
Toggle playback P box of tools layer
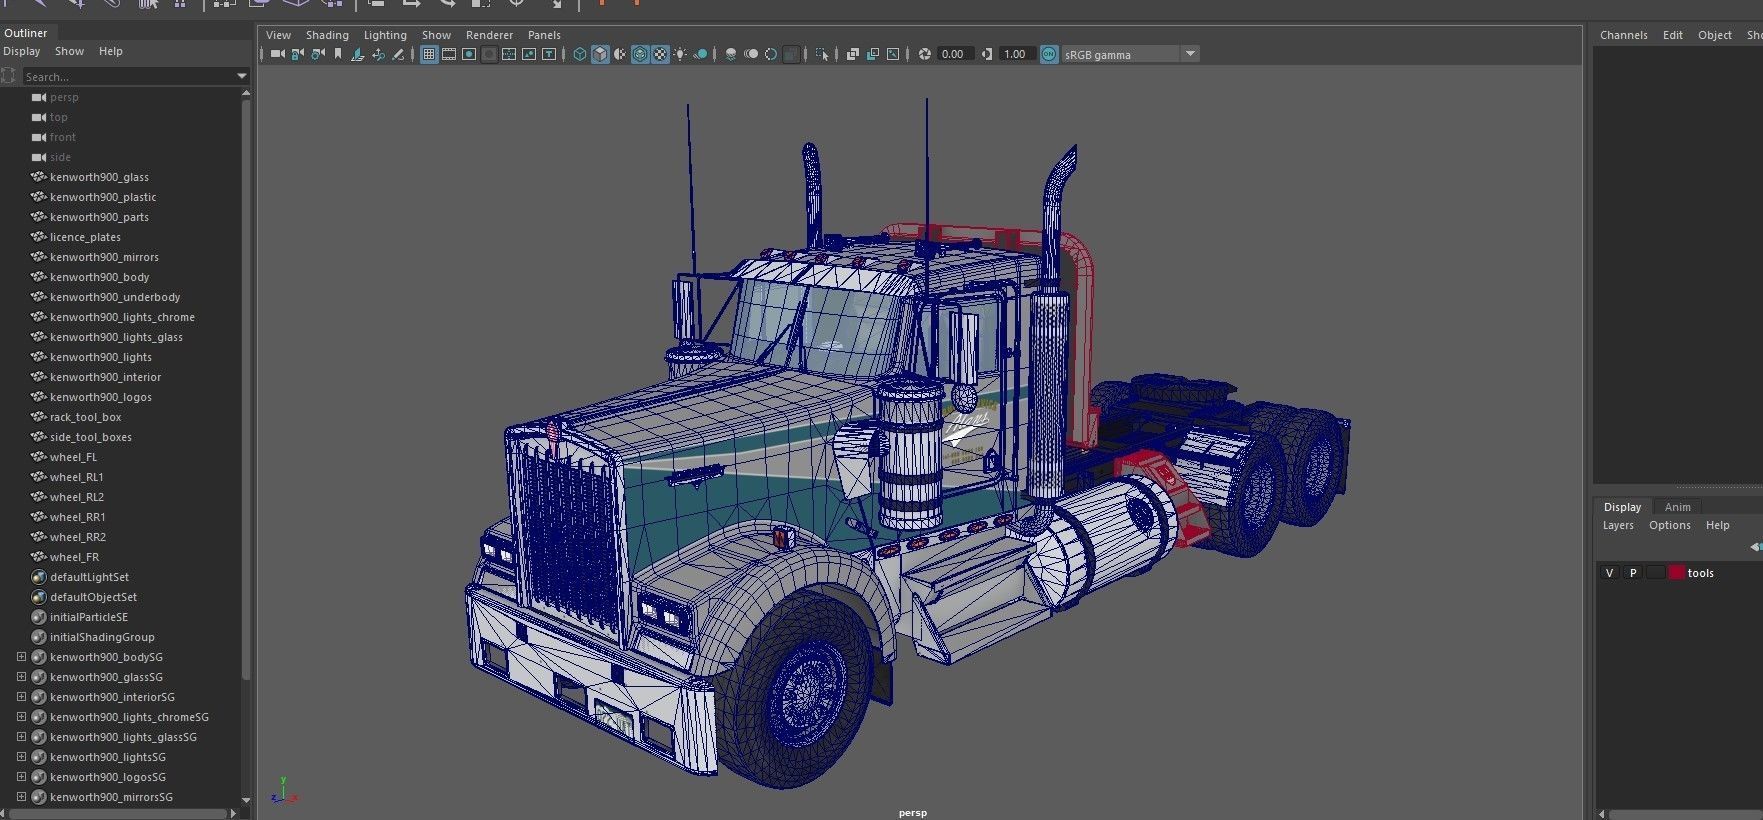[1633, 573]
